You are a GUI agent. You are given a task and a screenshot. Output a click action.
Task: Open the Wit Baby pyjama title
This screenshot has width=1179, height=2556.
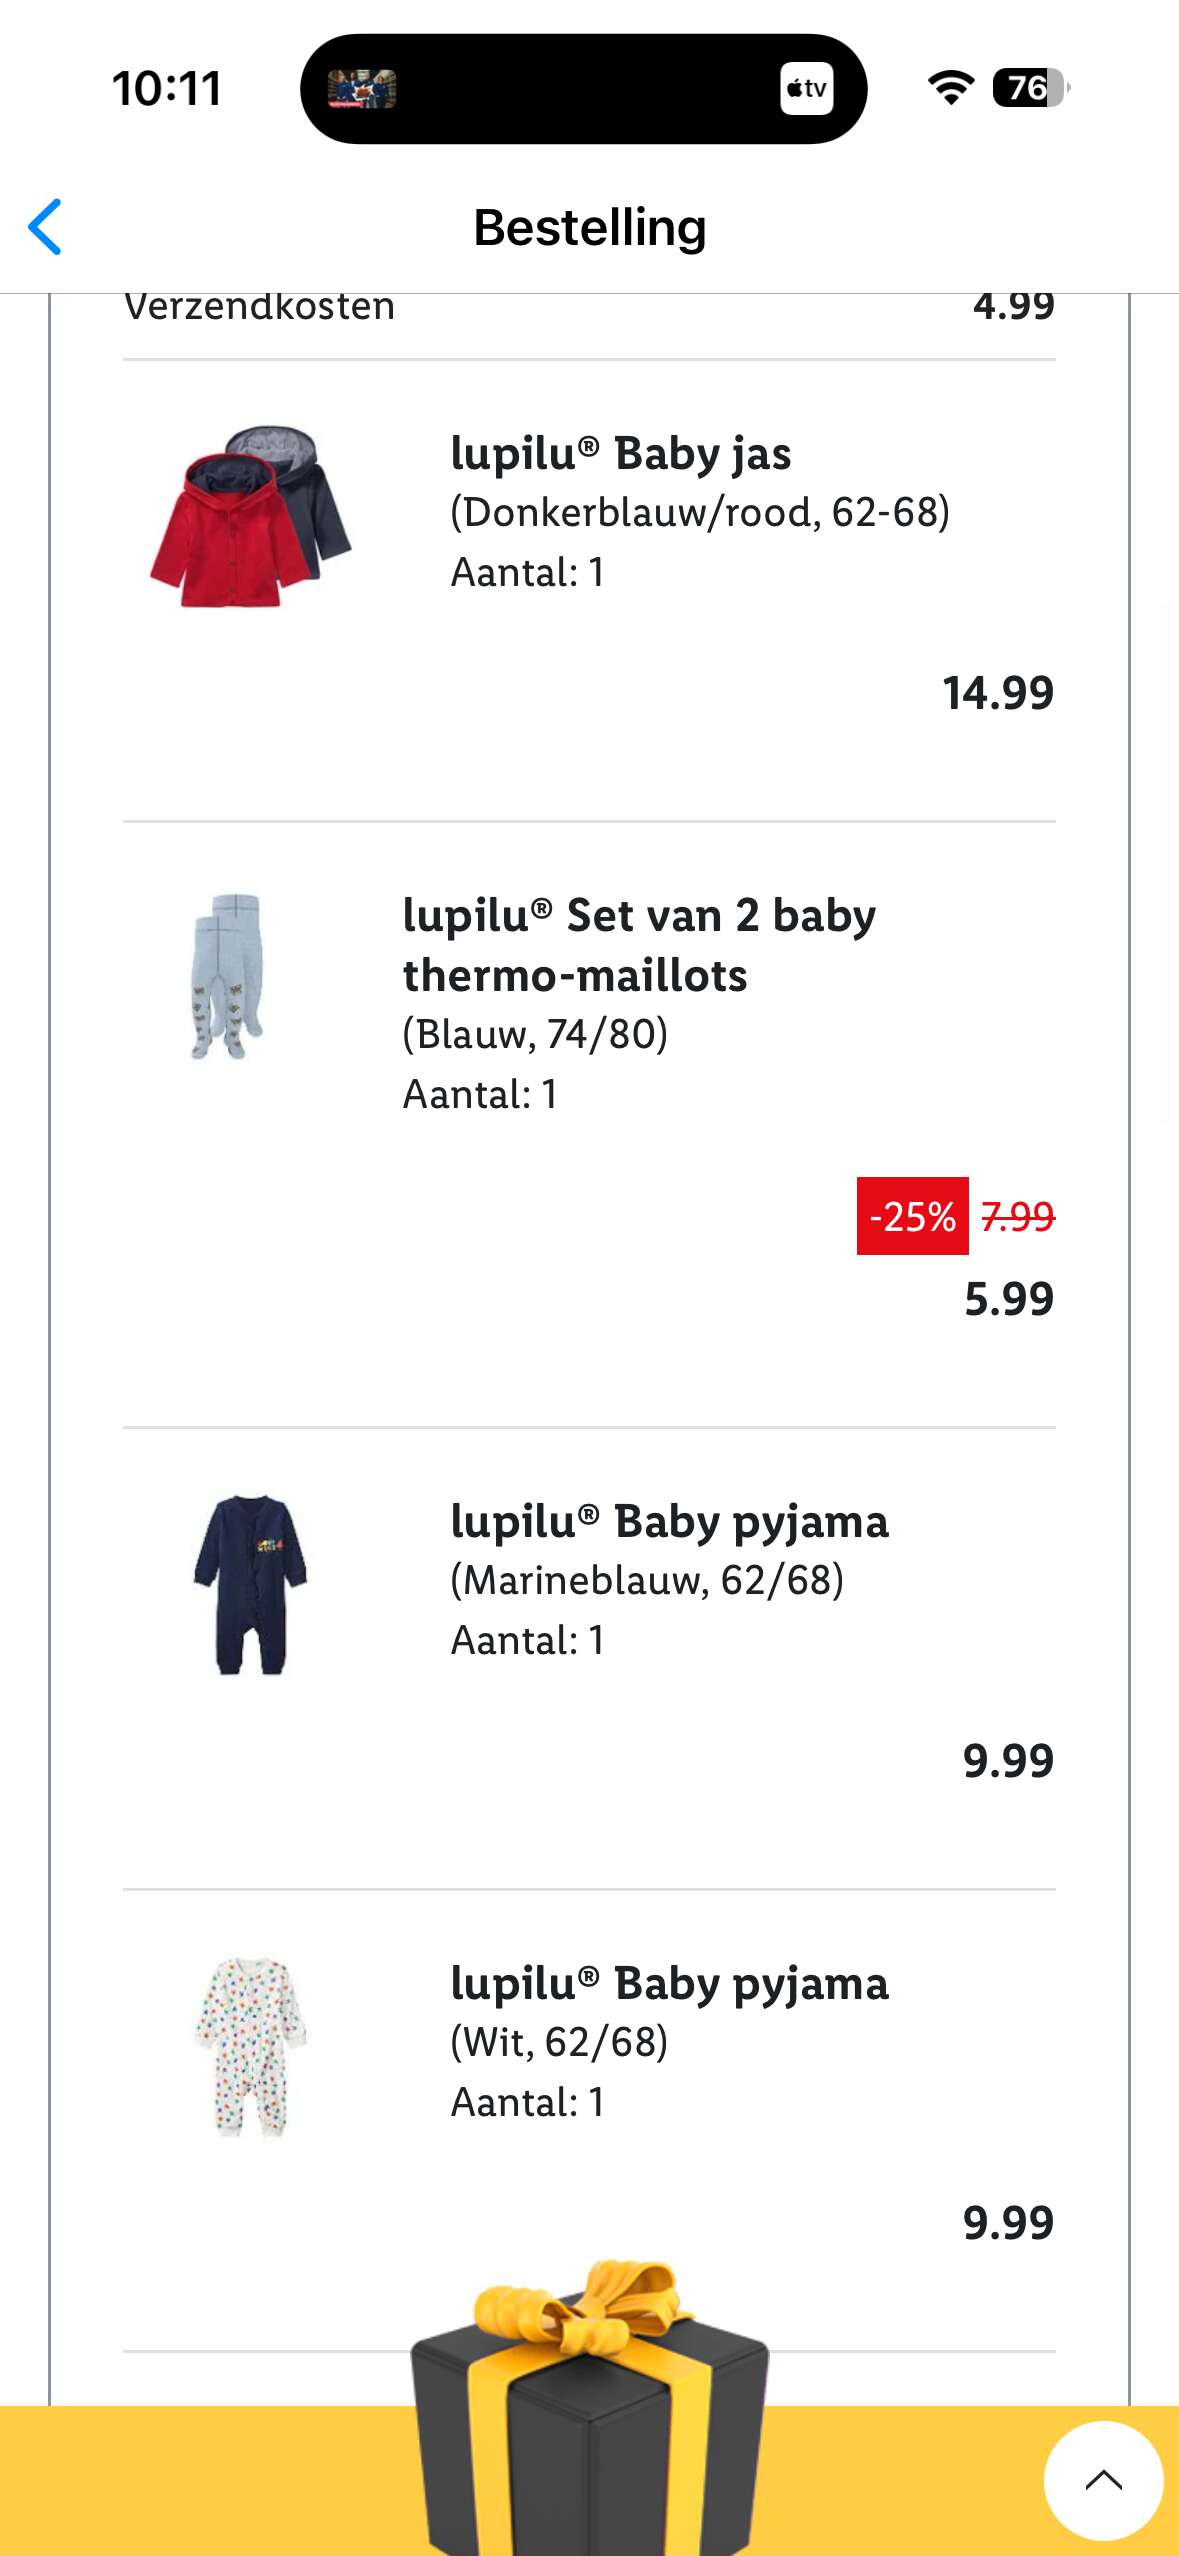[669, 1984]
